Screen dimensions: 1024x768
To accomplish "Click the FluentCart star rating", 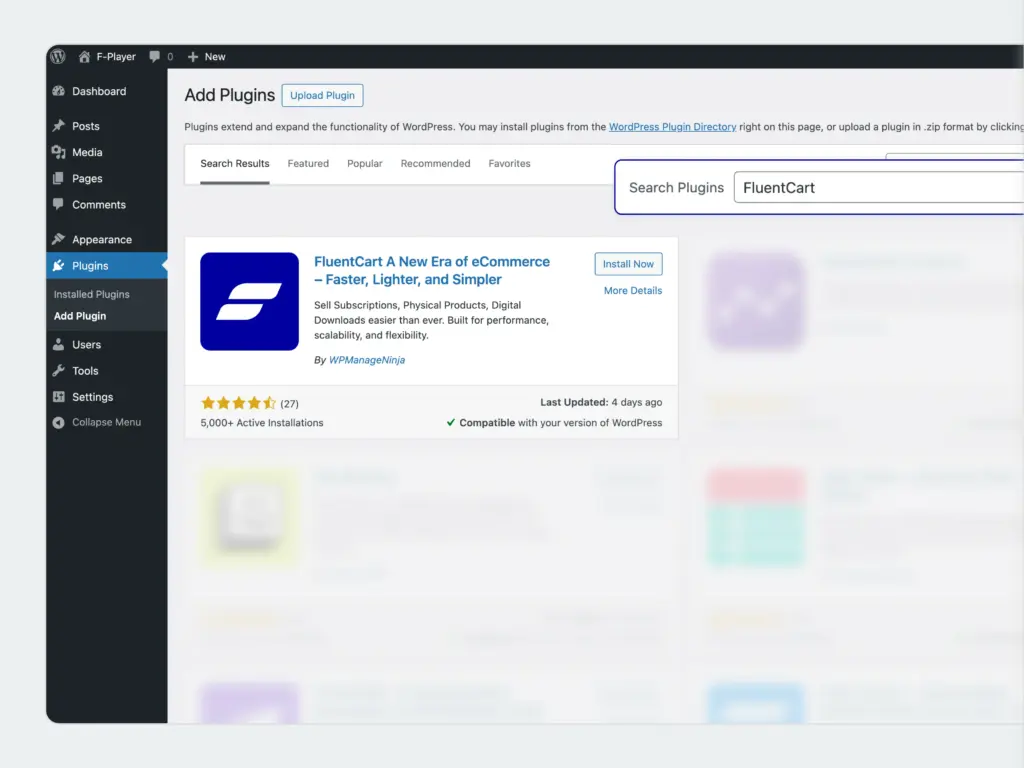I will [x=238, y=403].
